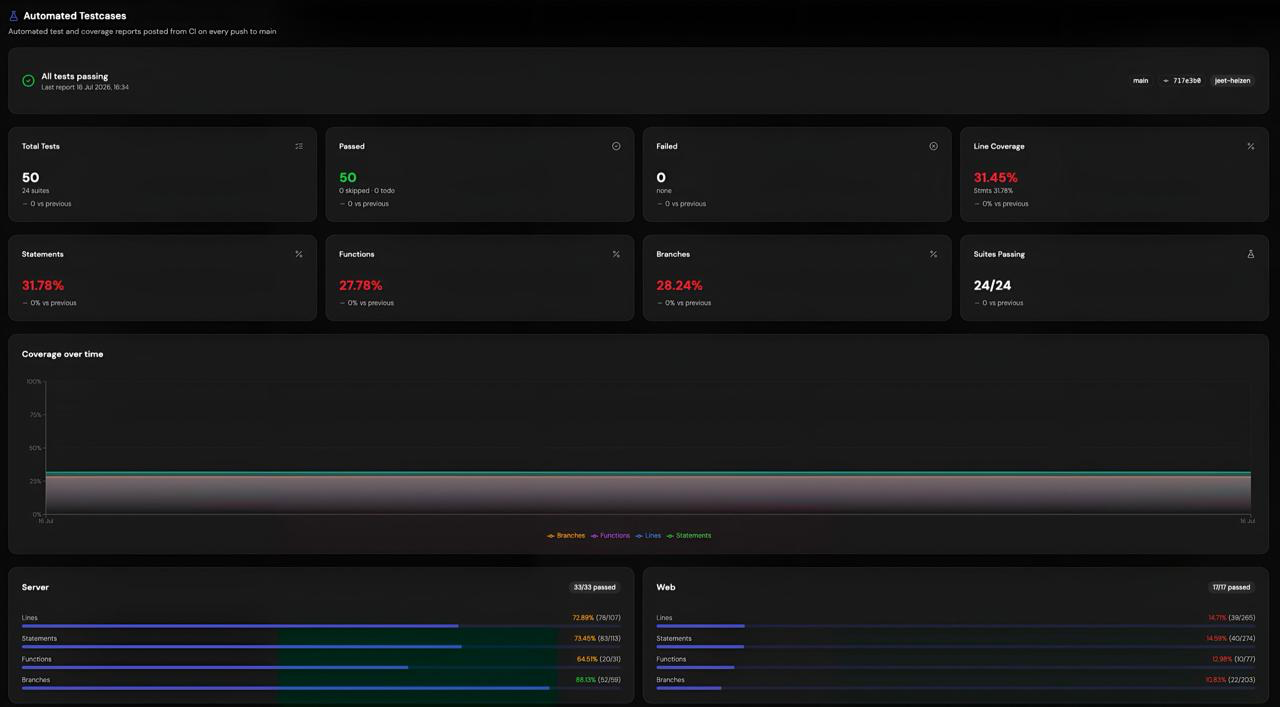
Task: Click the jeet-heizen author badge
Action: (x=1232, y=81)
